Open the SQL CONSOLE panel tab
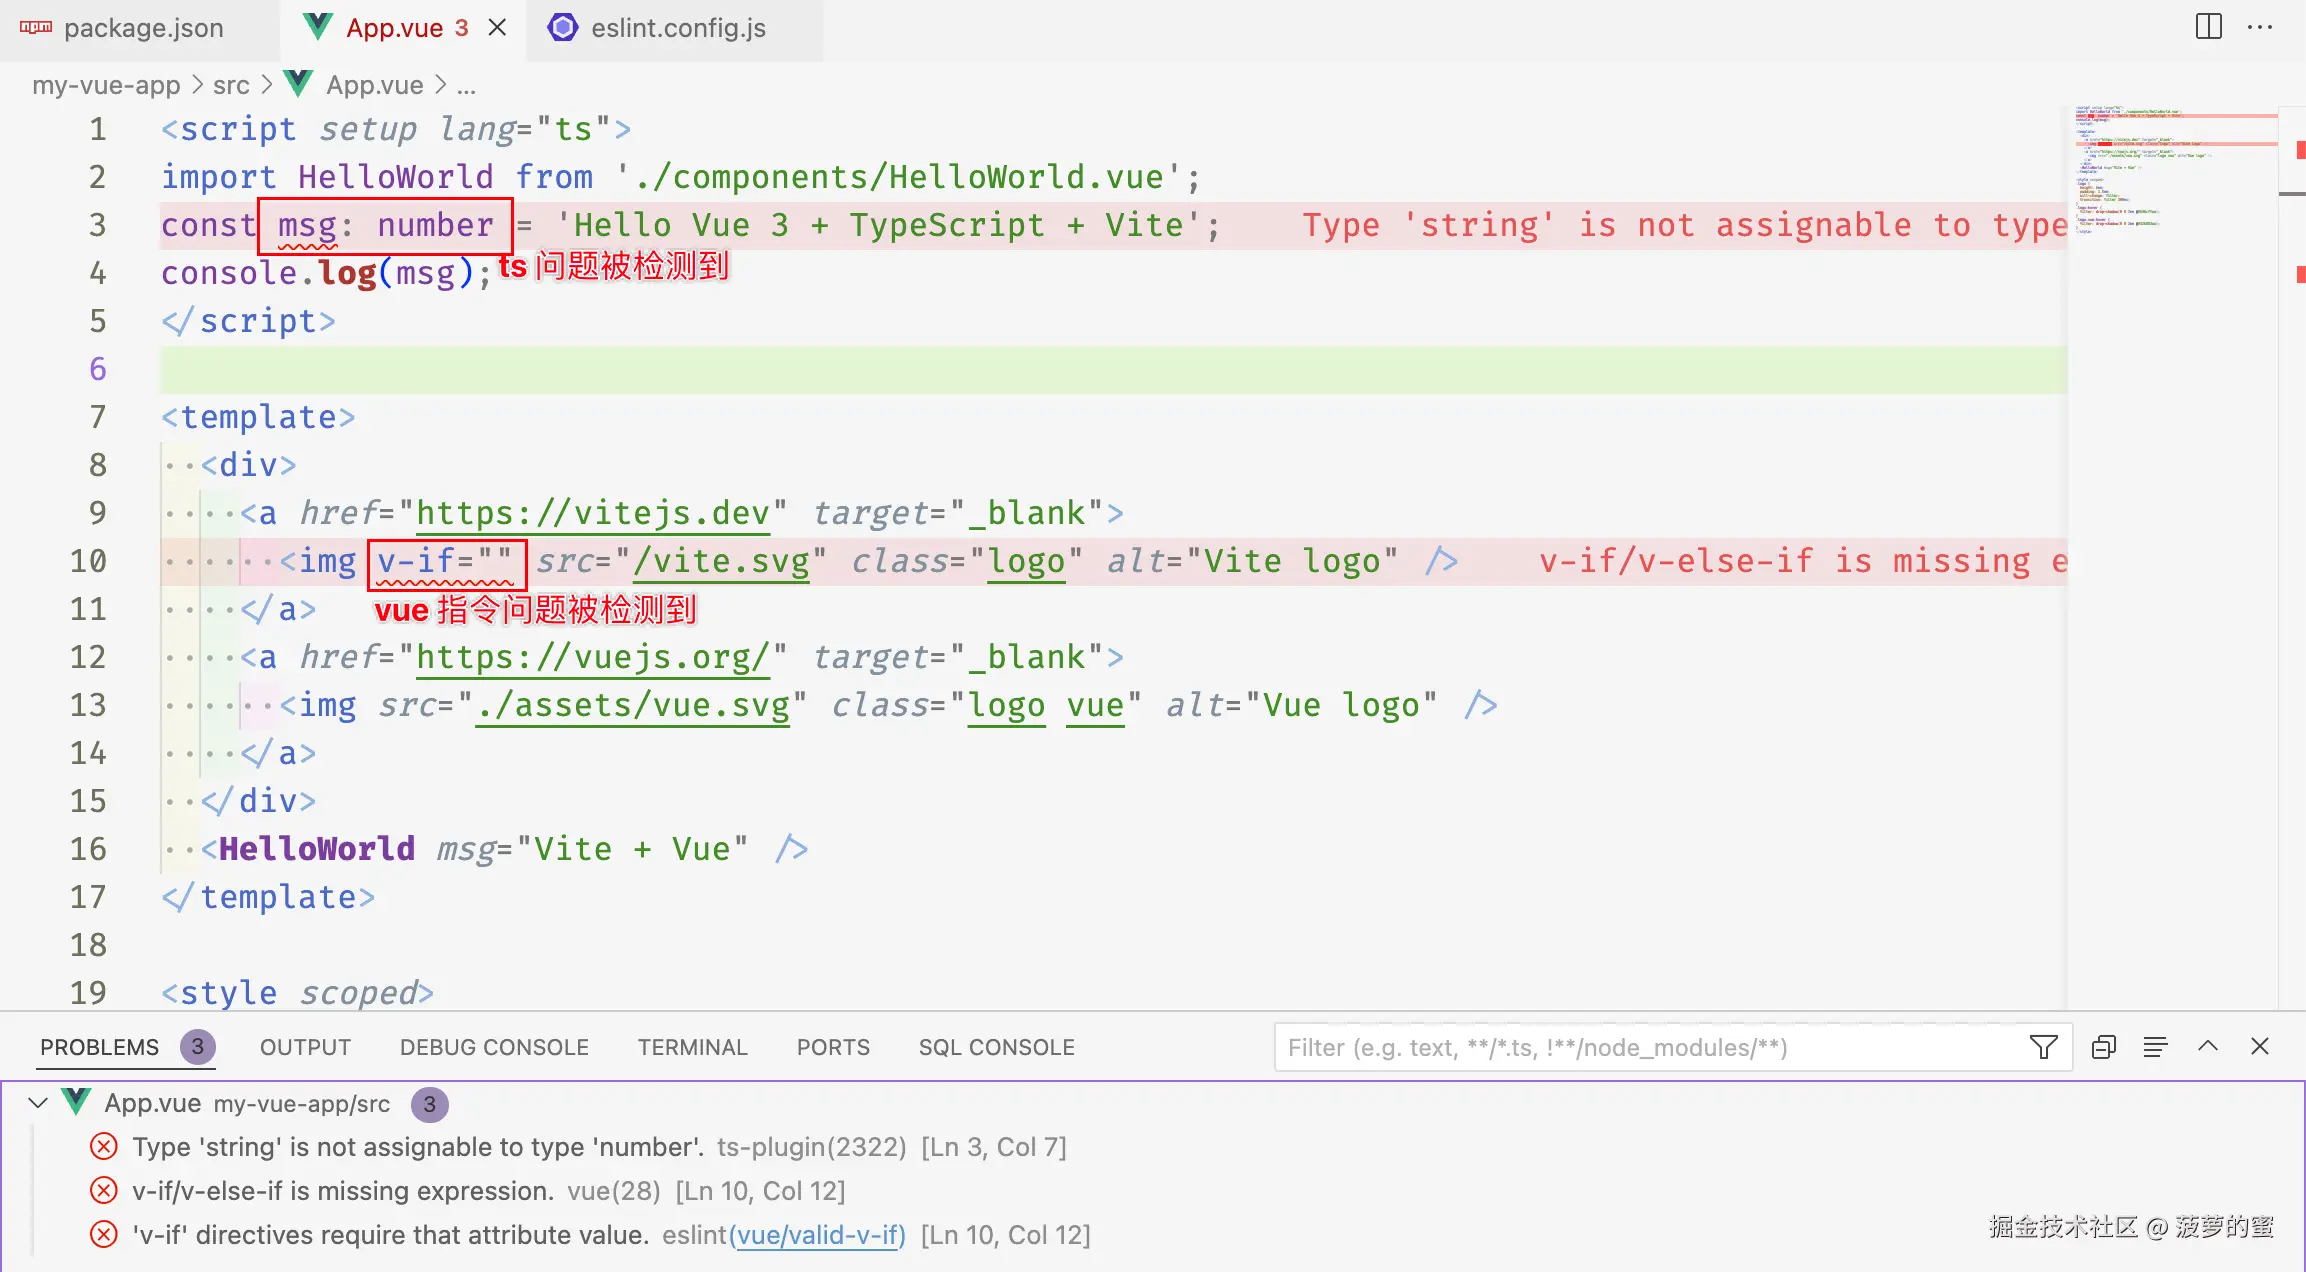This screenshot has height=1272, width=2306. pos(996,1047)
